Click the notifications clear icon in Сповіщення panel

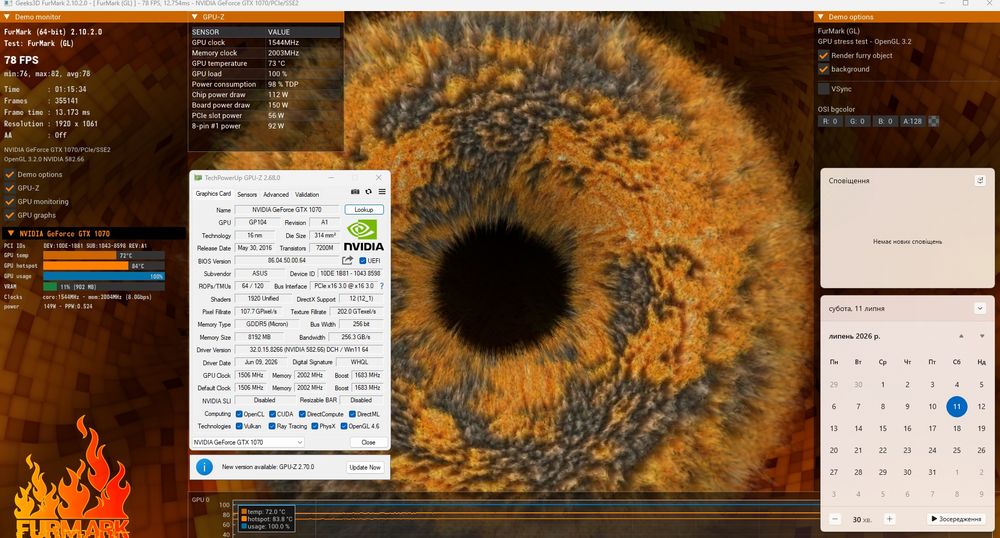[980, 180]
